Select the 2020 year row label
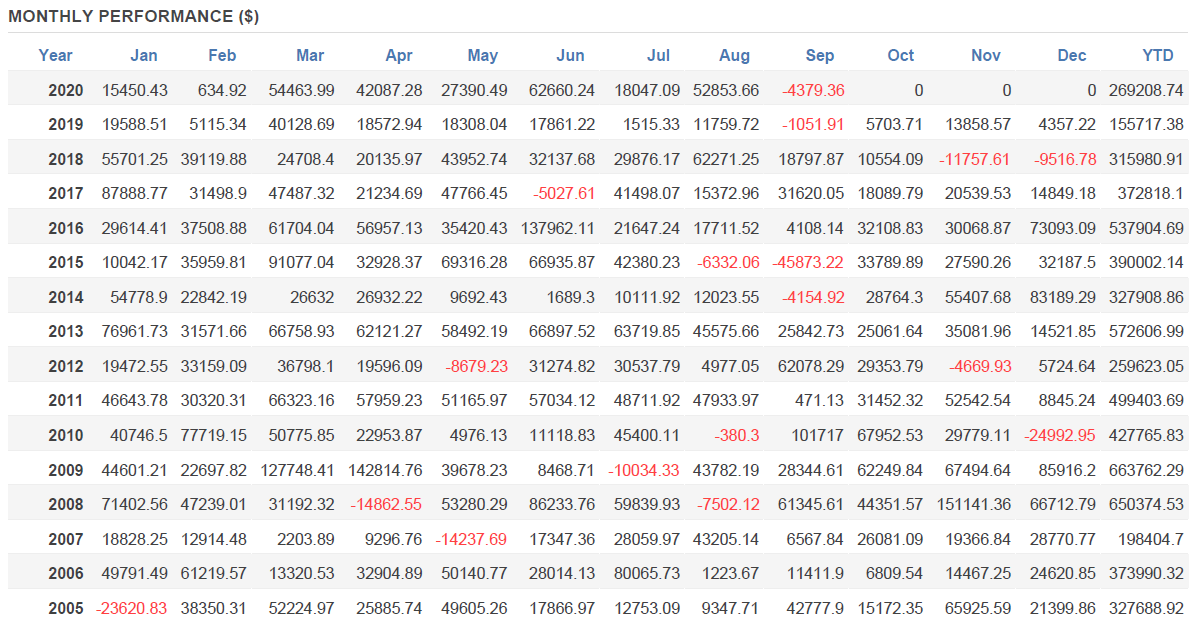1197x629 pixels. point(66,90)
